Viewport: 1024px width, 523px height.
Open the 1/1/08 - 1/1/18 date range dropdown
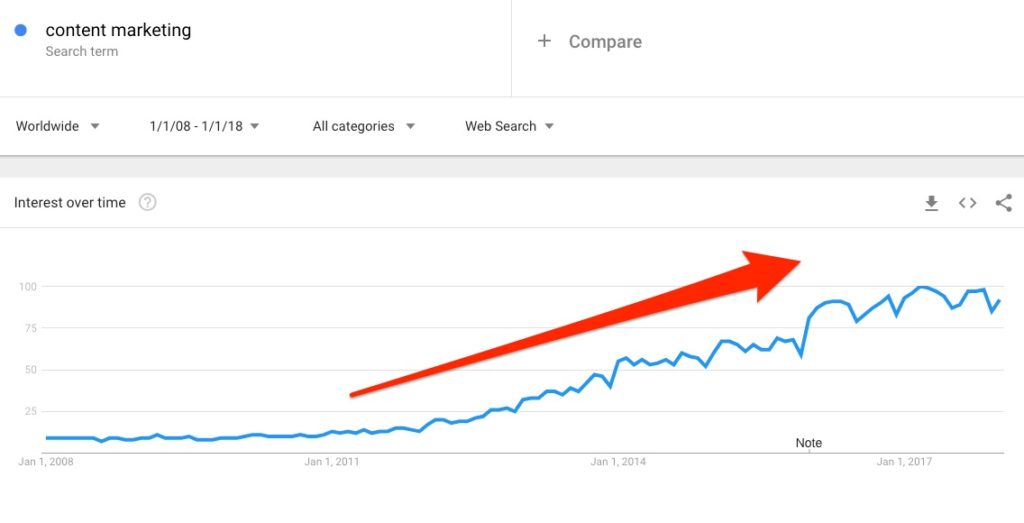[204, 126]
